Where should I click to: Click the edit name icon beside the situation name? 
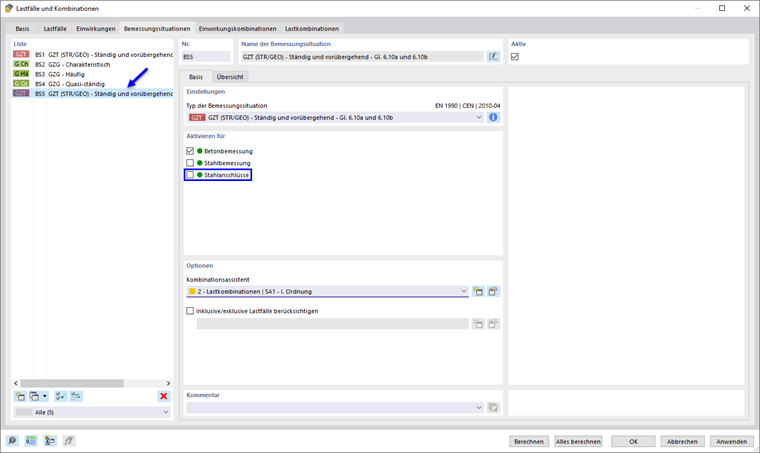493,57
